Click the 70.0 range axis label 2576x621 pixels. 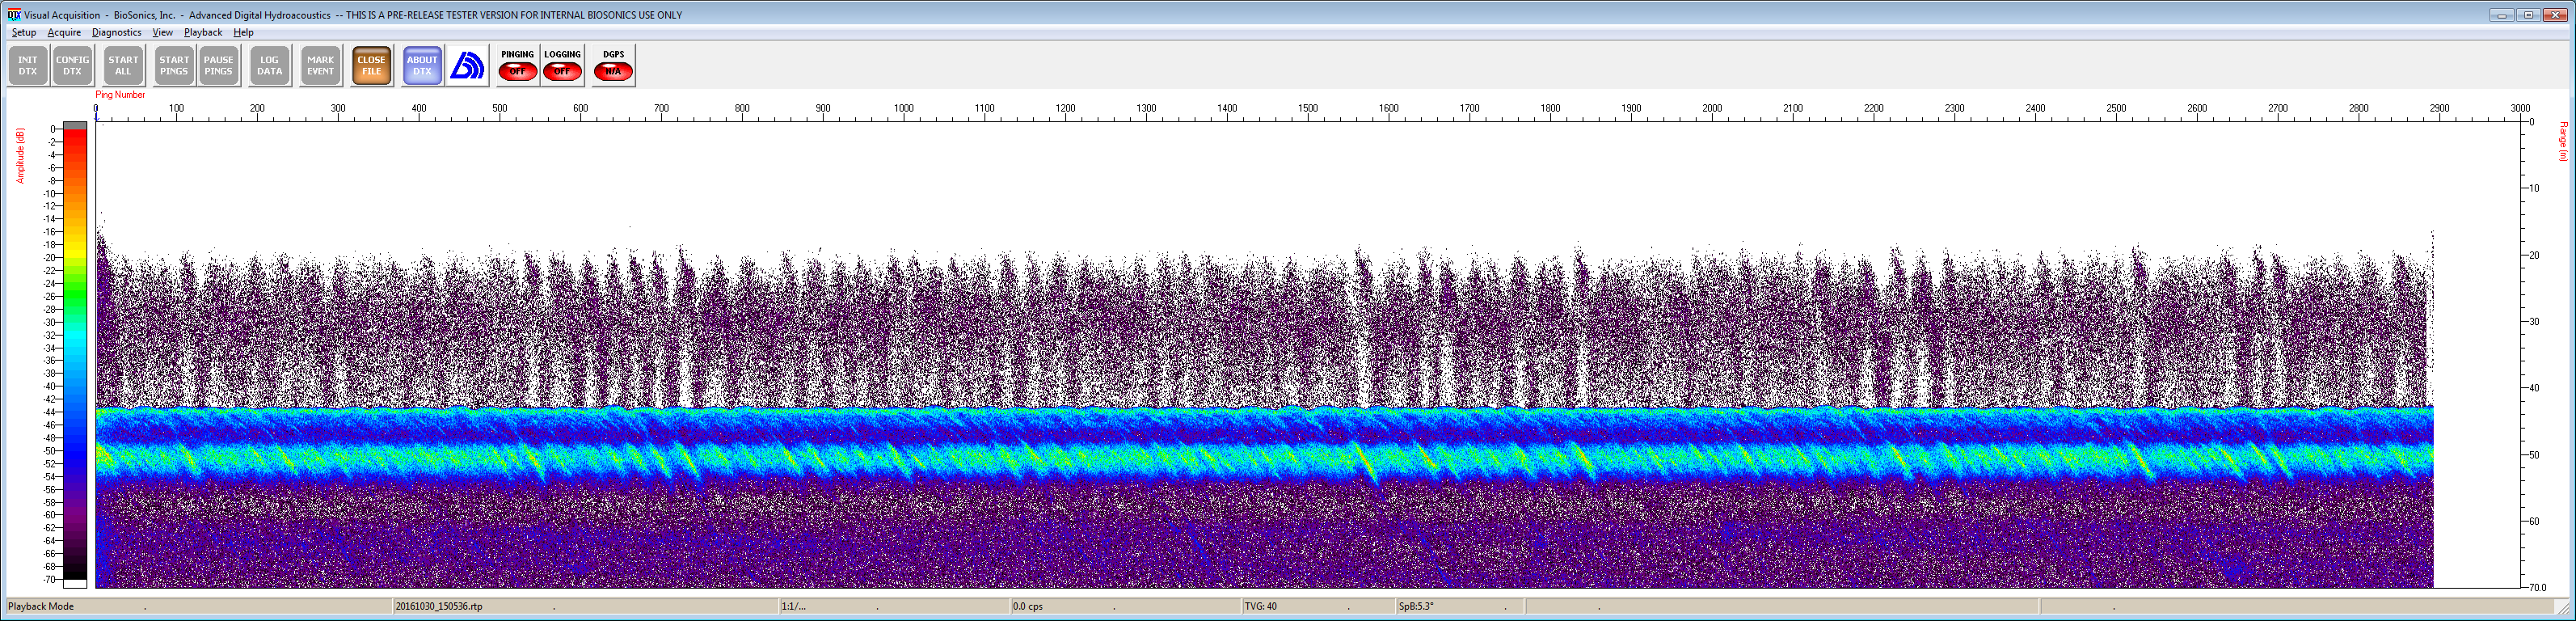point(2537,588)
